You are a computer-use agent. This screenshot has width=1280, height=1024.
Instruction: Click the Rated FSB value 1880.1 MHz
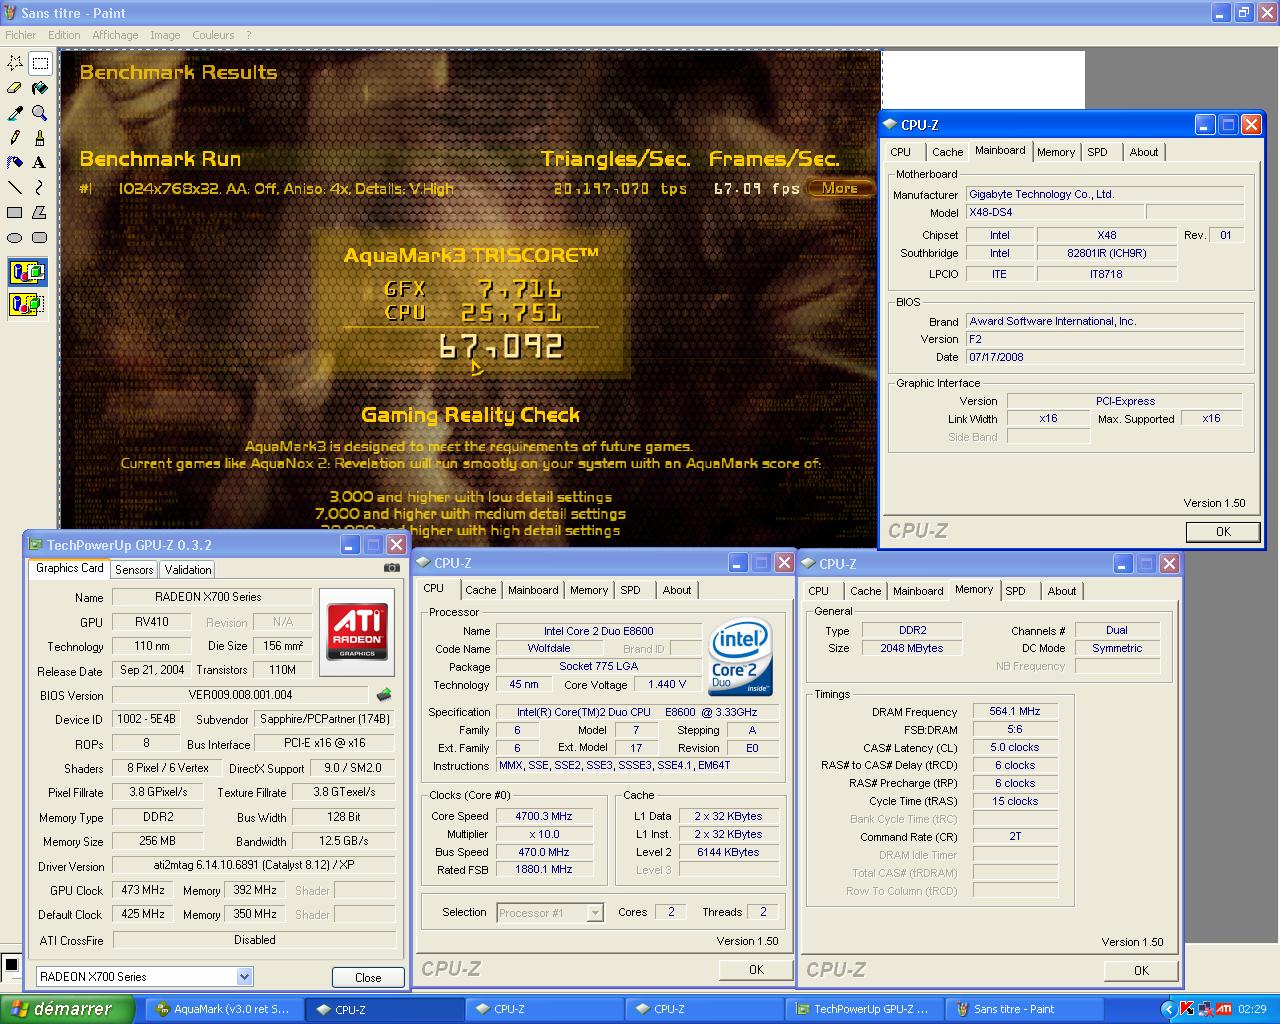(543, 870)
